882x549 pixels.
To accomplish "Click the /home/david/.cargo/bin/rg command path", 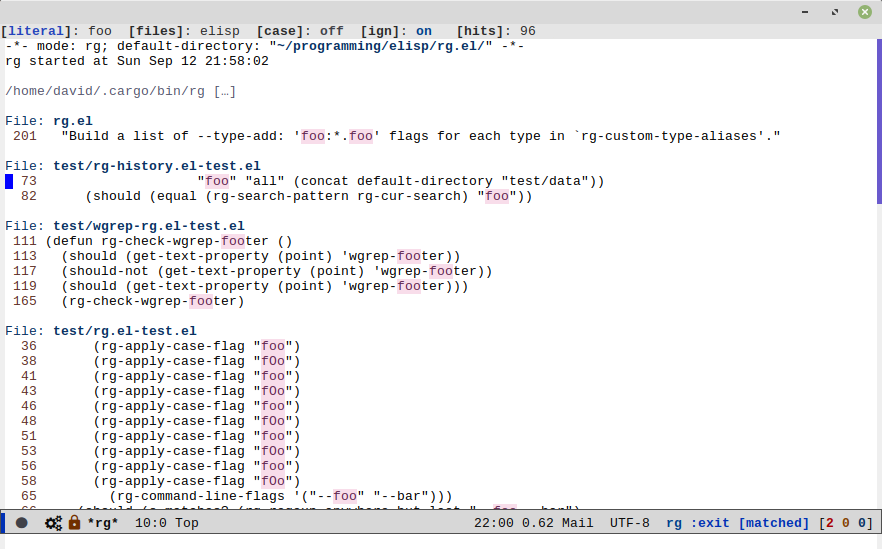I will [x=105, y=91].
